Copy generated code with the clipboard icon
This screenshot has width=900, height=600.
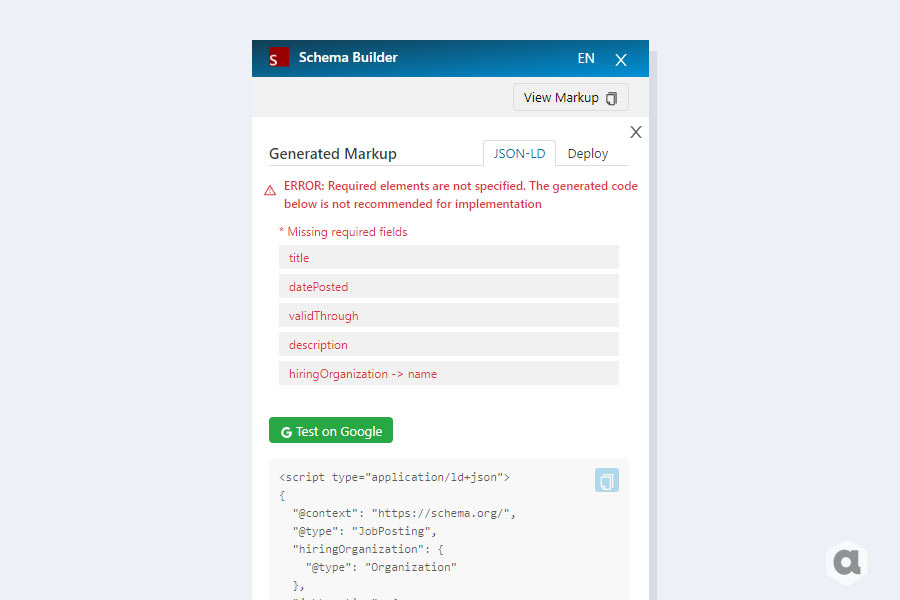[607, 481]
